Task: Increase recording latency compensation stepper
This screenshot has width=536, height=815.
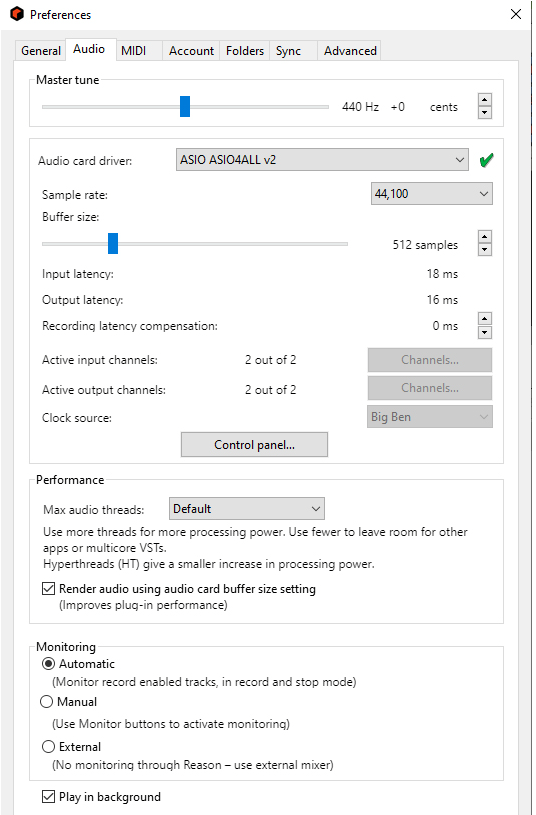Action: coord(485,319)
